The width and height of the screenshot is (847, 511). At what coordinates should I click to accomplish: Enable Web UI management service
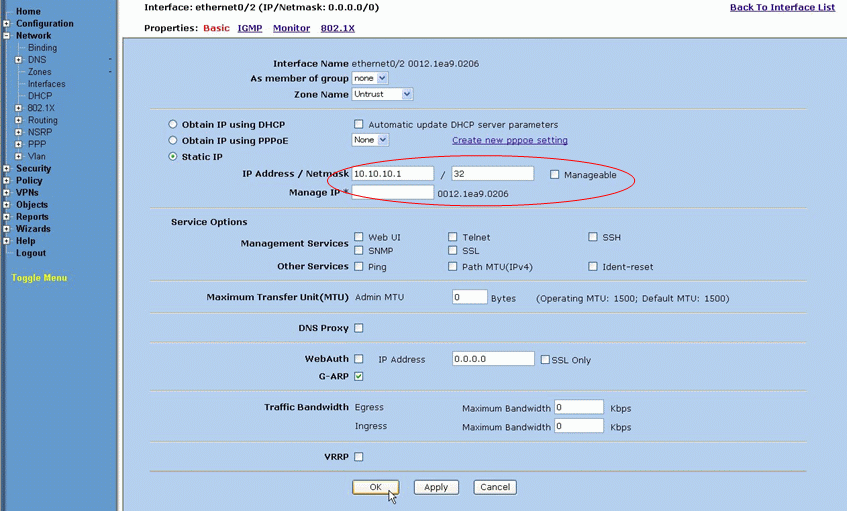point(359,237)
